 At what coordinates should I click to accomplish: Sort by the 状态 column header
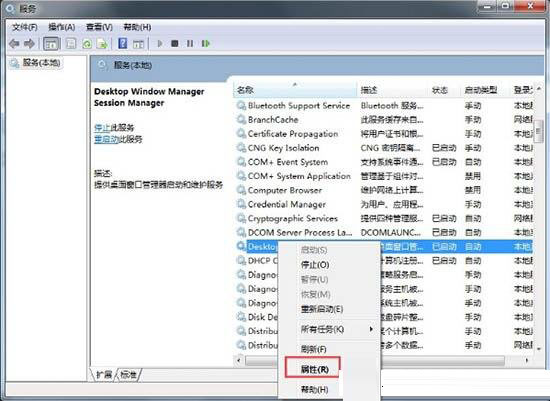pos(444,90)
